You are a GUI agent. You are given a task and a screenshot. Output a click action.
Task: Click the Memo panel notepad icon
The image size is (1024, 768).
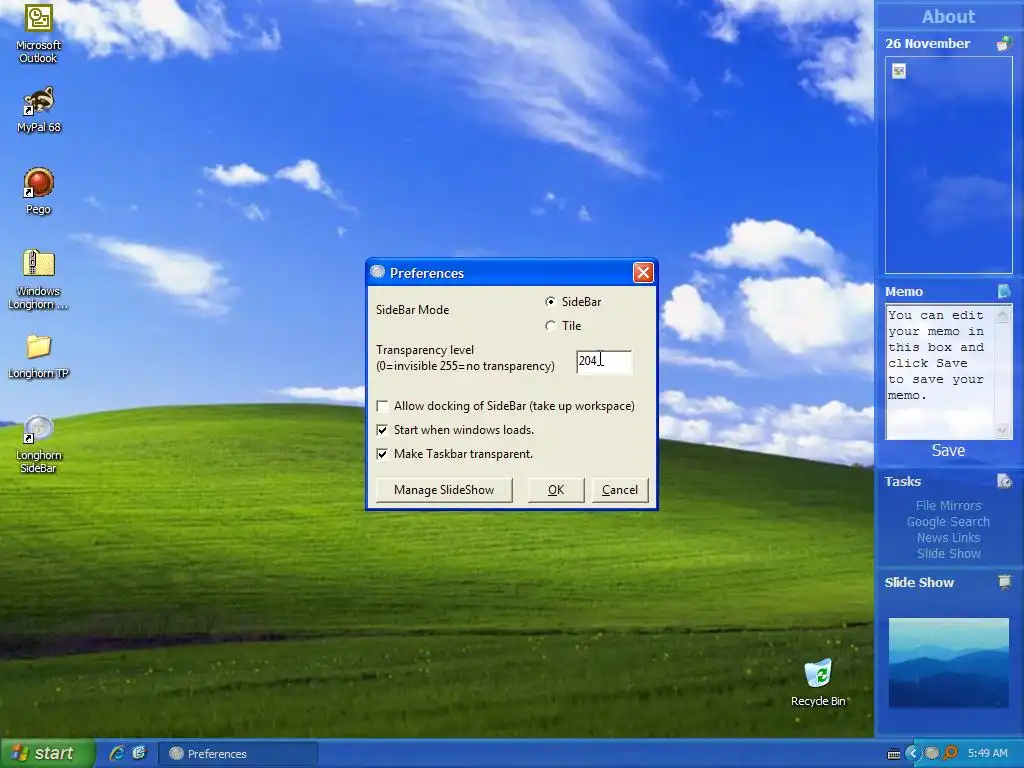point(1004,291)
